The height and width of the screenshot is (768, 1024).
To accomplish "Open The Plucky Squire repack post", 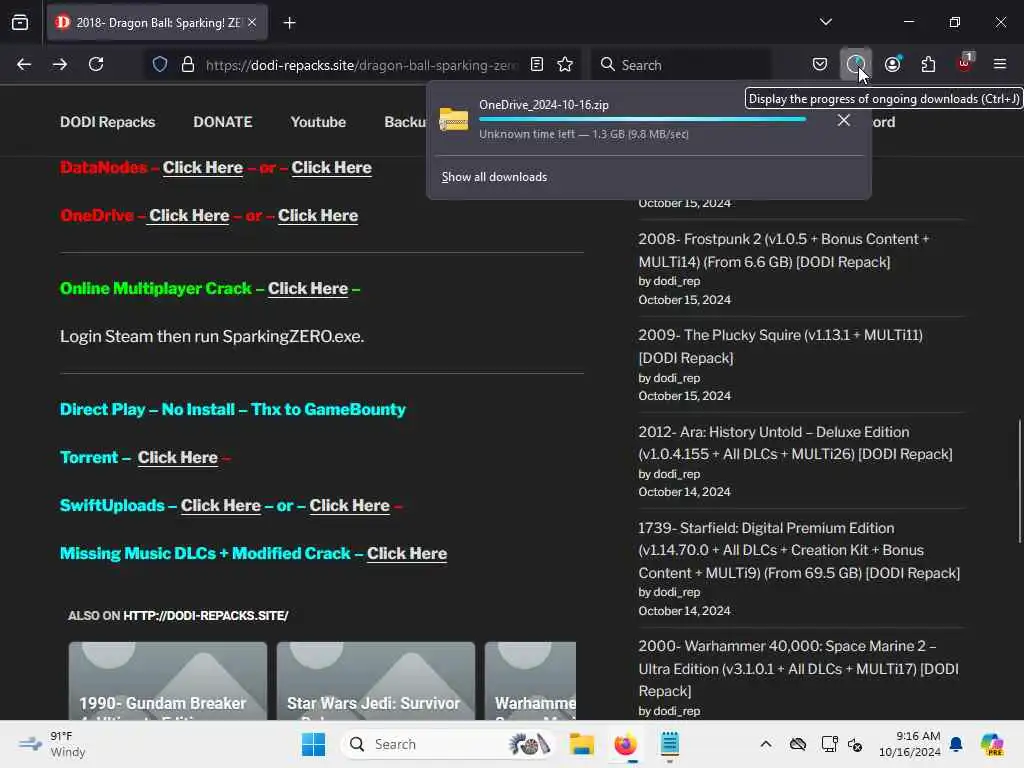I will pos(780,346).
